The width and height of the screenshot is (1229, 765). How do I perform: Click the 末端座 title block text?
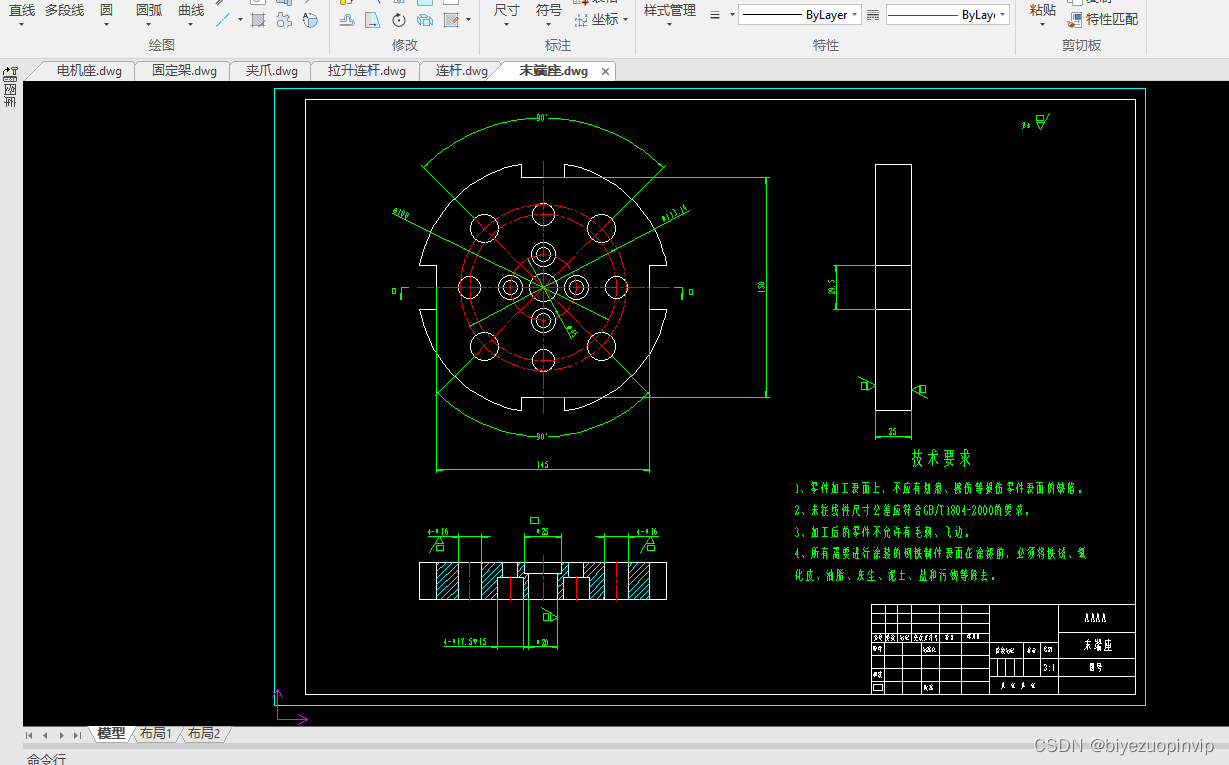point(1097,645)
